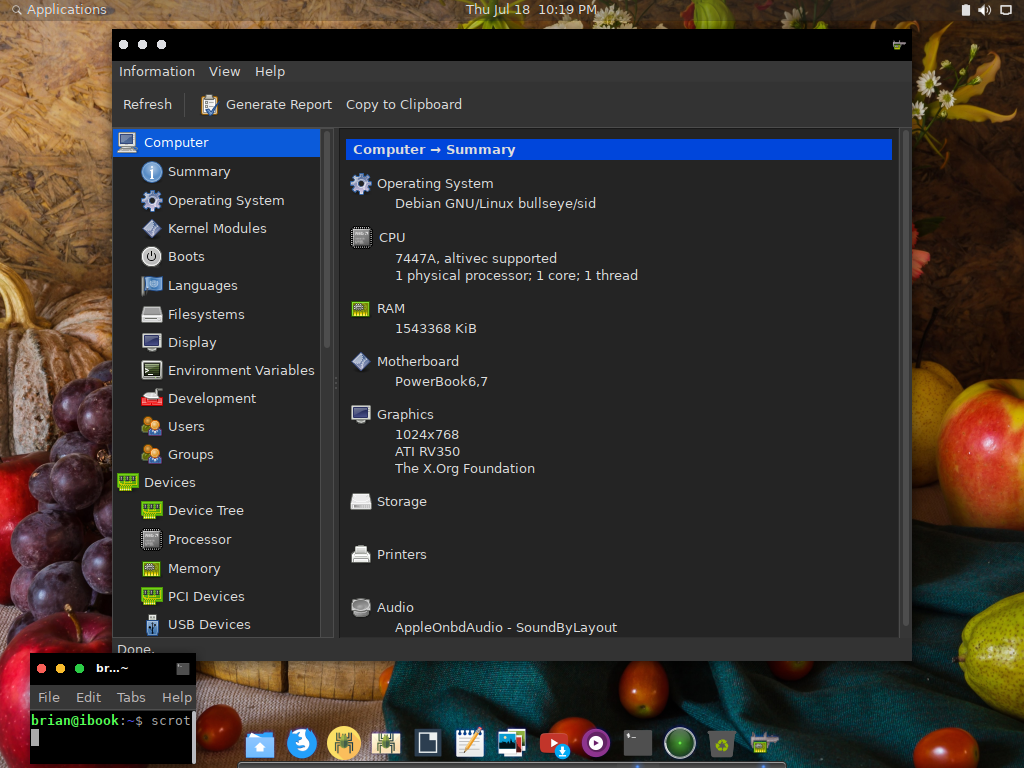The width and height of the screenshot is (1024, 768).
Task: Click the dark page icon in dock
Action: tap(428, 743)
